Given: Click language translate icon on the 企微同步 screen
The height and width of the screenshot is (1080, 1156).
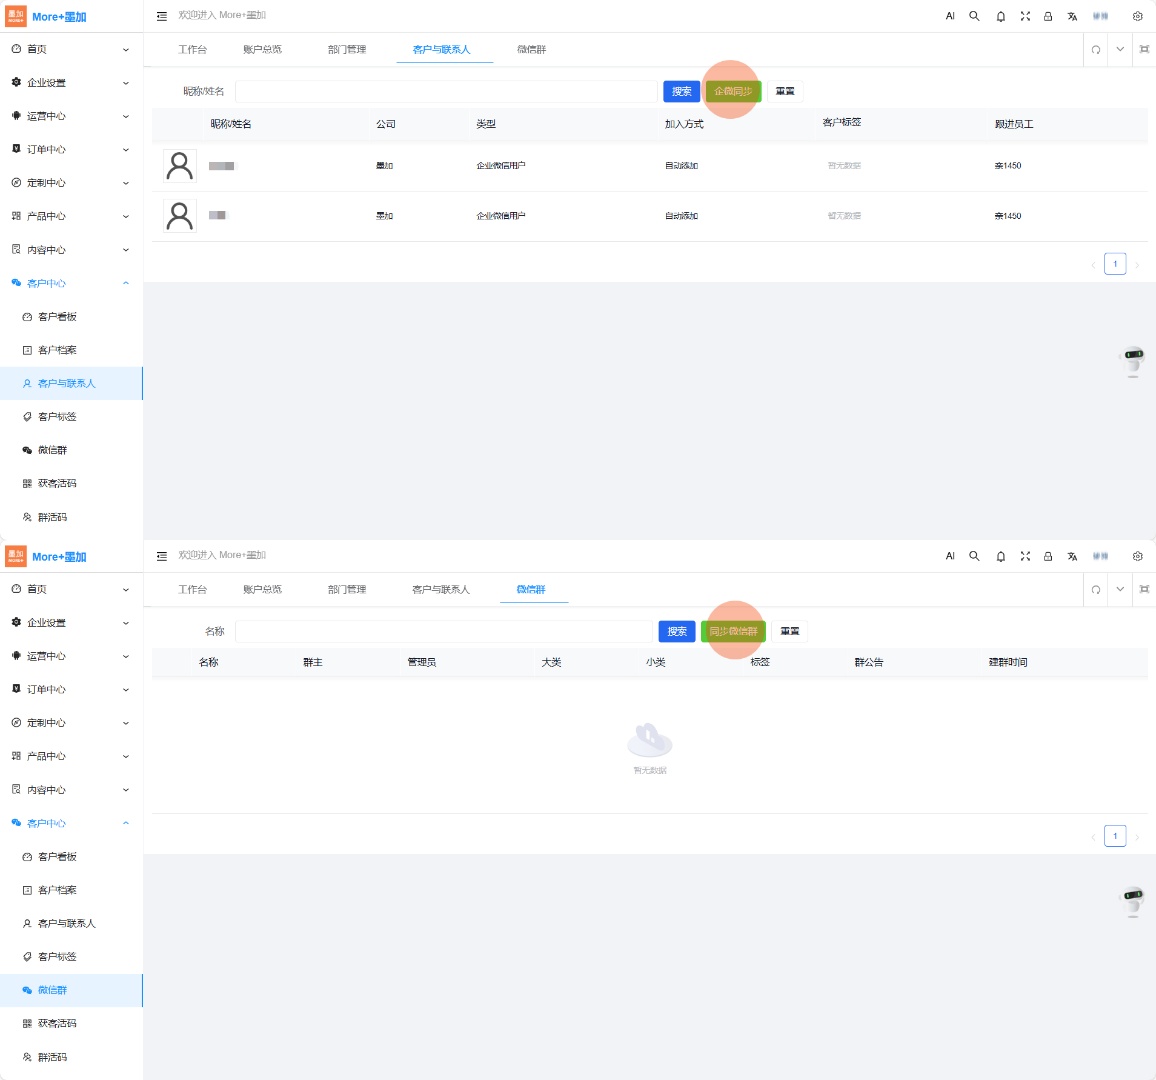Looking at the screenshot, I should click(1072, 17).
